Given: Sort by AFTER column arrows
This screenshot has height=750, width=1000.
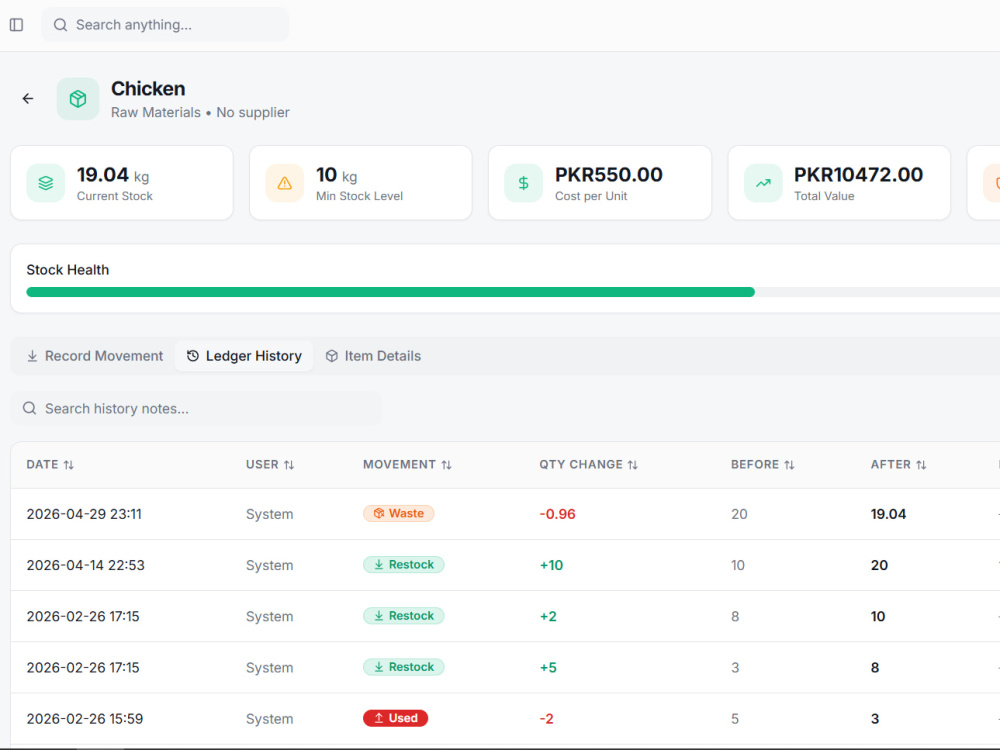Looking at the screenshot, I should coord(922,465).
